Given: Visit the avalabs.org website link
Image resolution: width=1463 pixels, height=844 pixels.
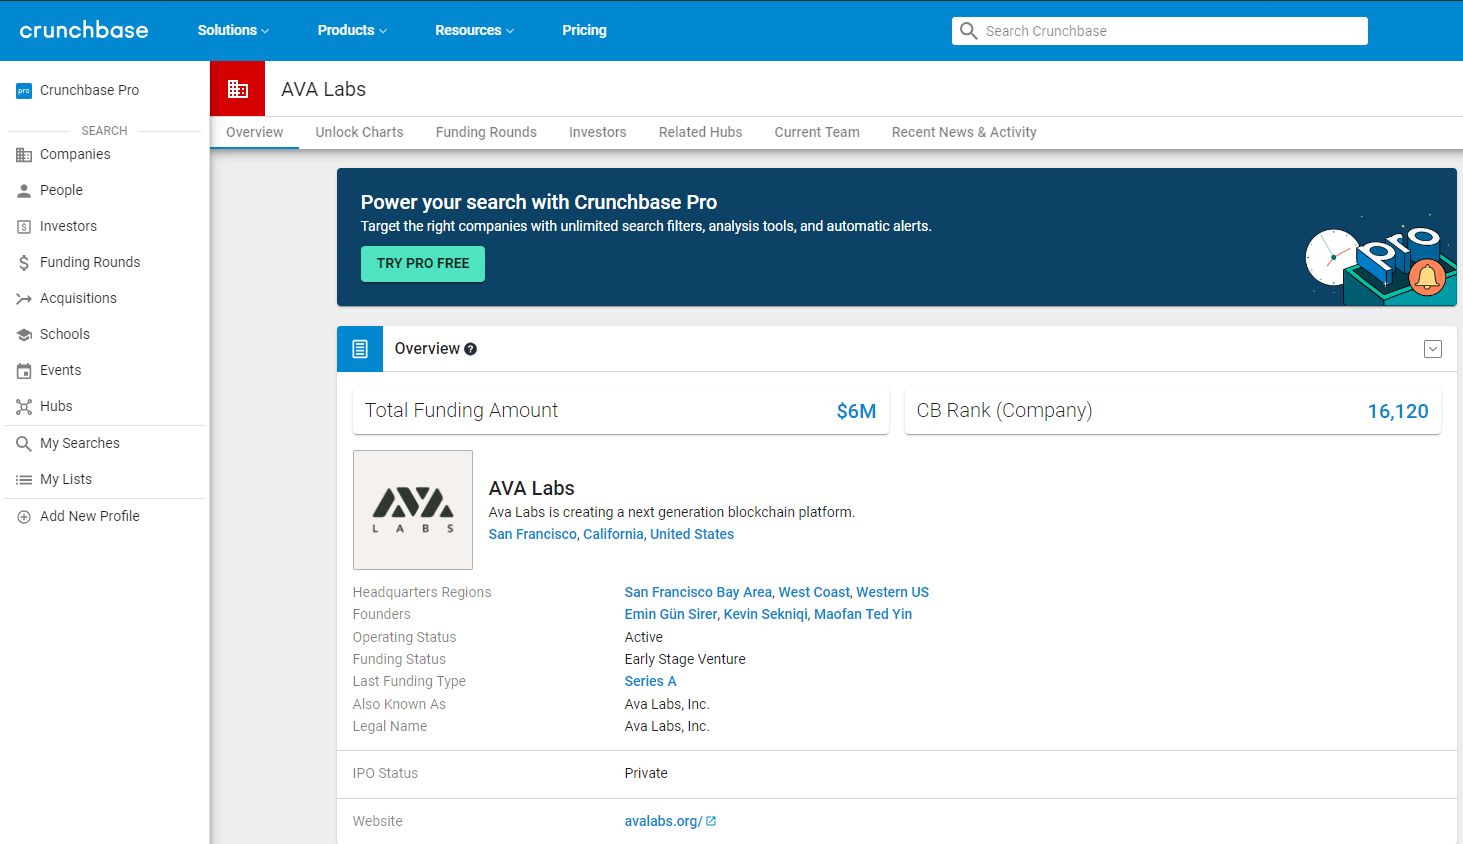Looking at the screenshot, I should pyautogui.click(x=663, y=821).
